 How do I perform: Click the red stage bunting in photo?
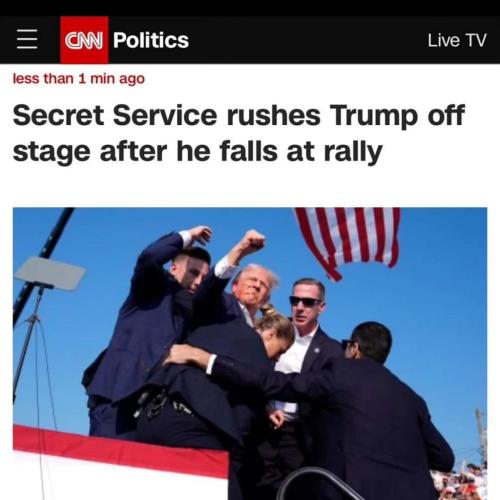121,448
